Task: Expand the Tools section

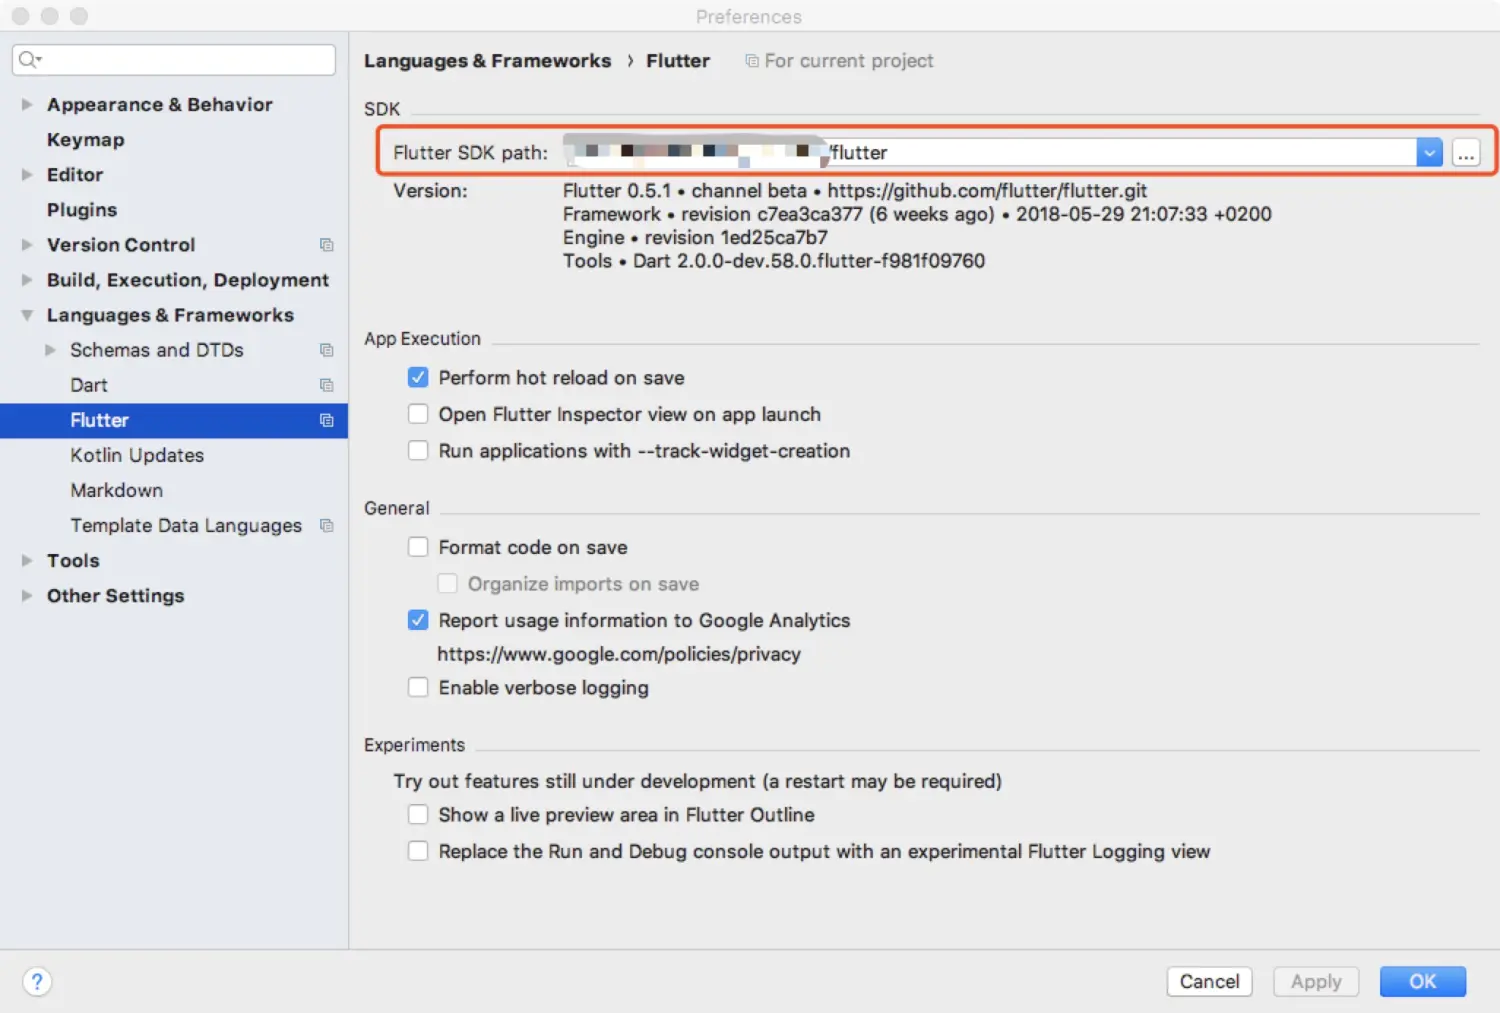Action: coord(27,560)
